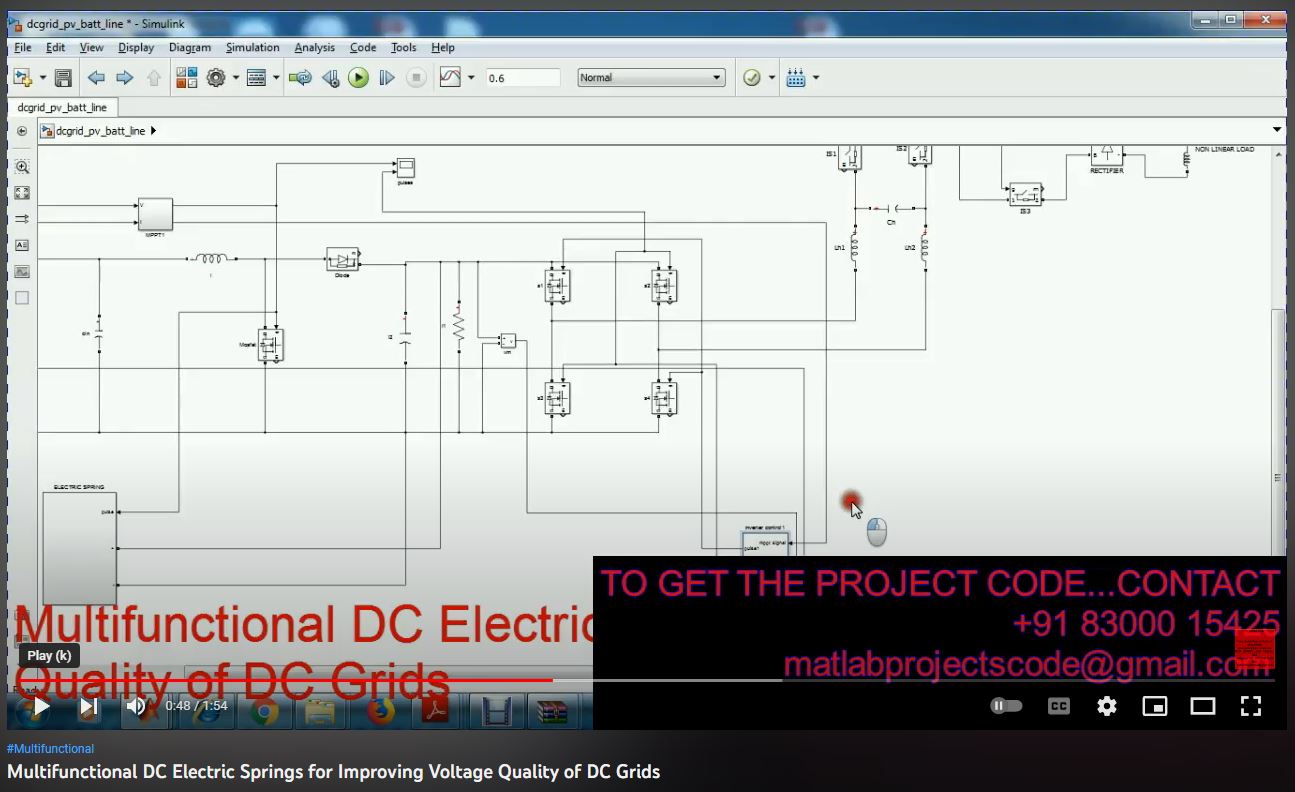Toggle the YouTube autoplay switch
The height and width of the screenshot is (792, 1295).
tap(1006, 706)
